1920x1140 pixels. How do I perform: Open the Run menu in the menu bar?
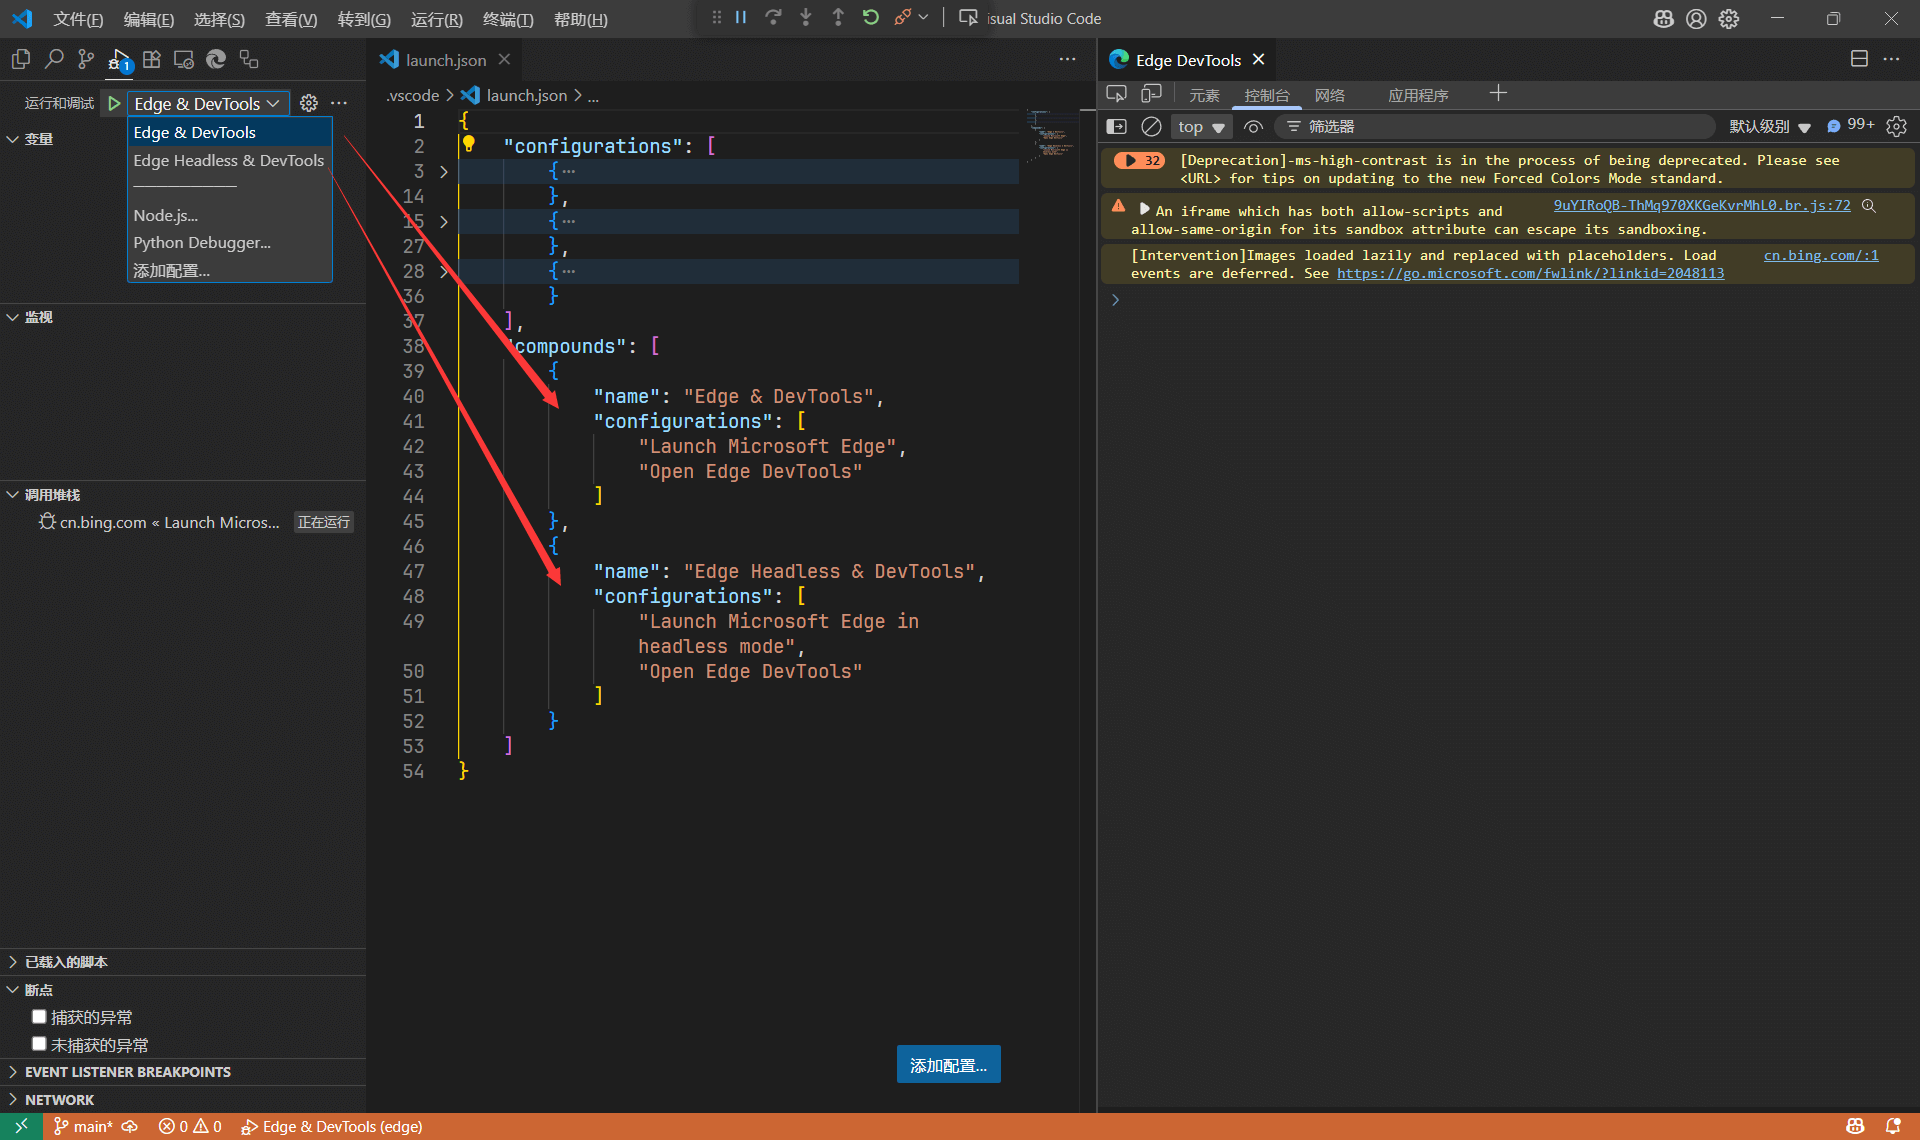point(437,19)
